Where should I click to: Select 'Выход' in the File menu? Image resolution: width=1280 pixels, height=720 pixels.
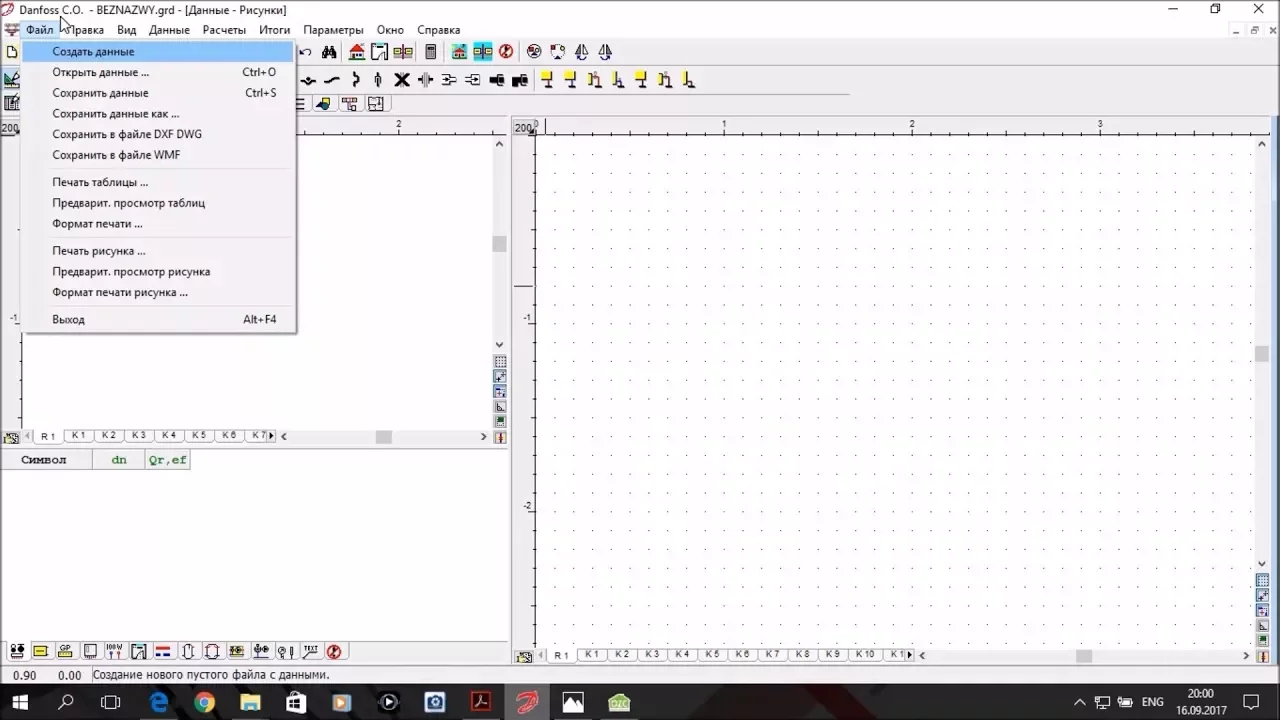[x=158, y=320]
